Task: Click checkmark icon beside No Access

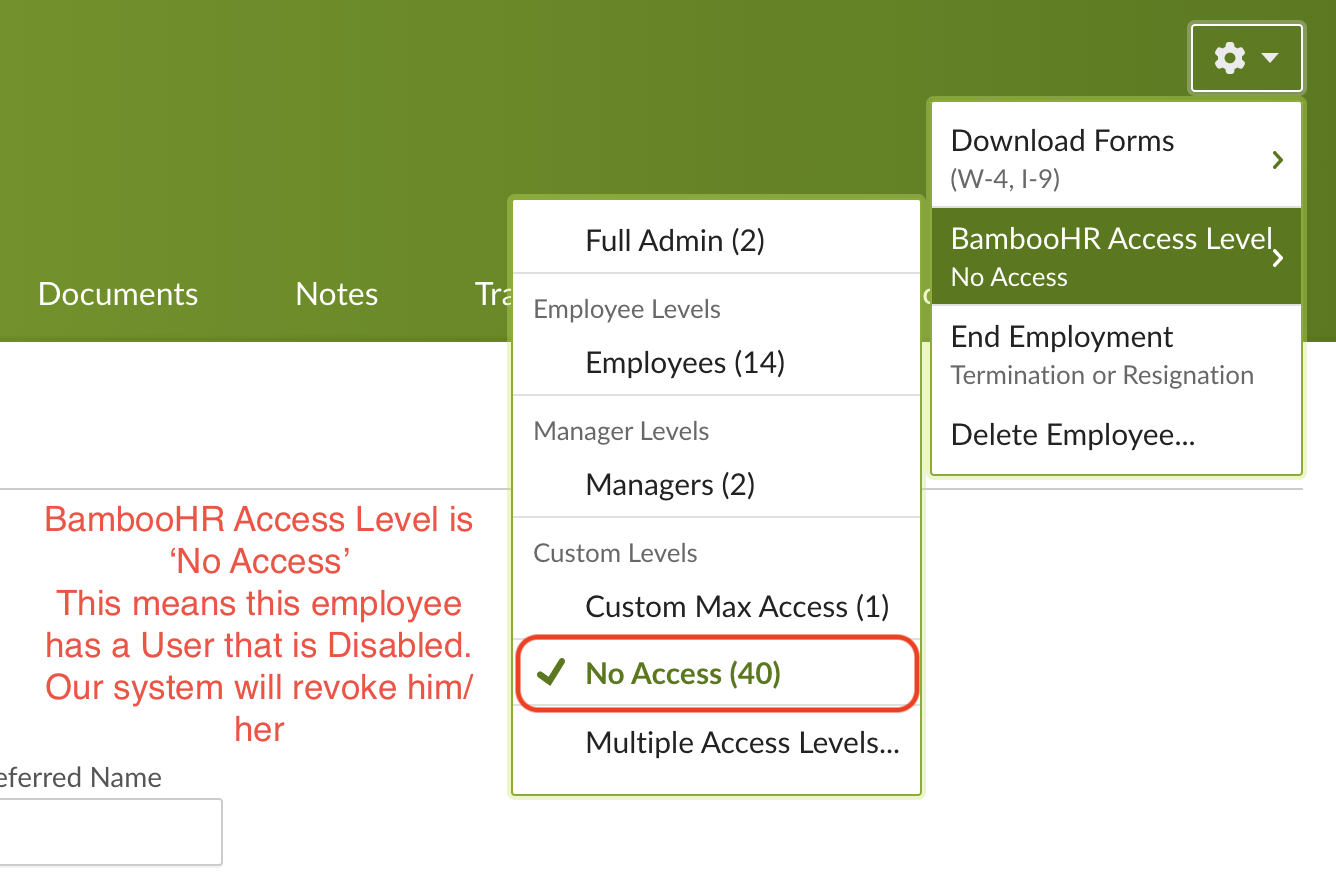Action: click(550, 672)
